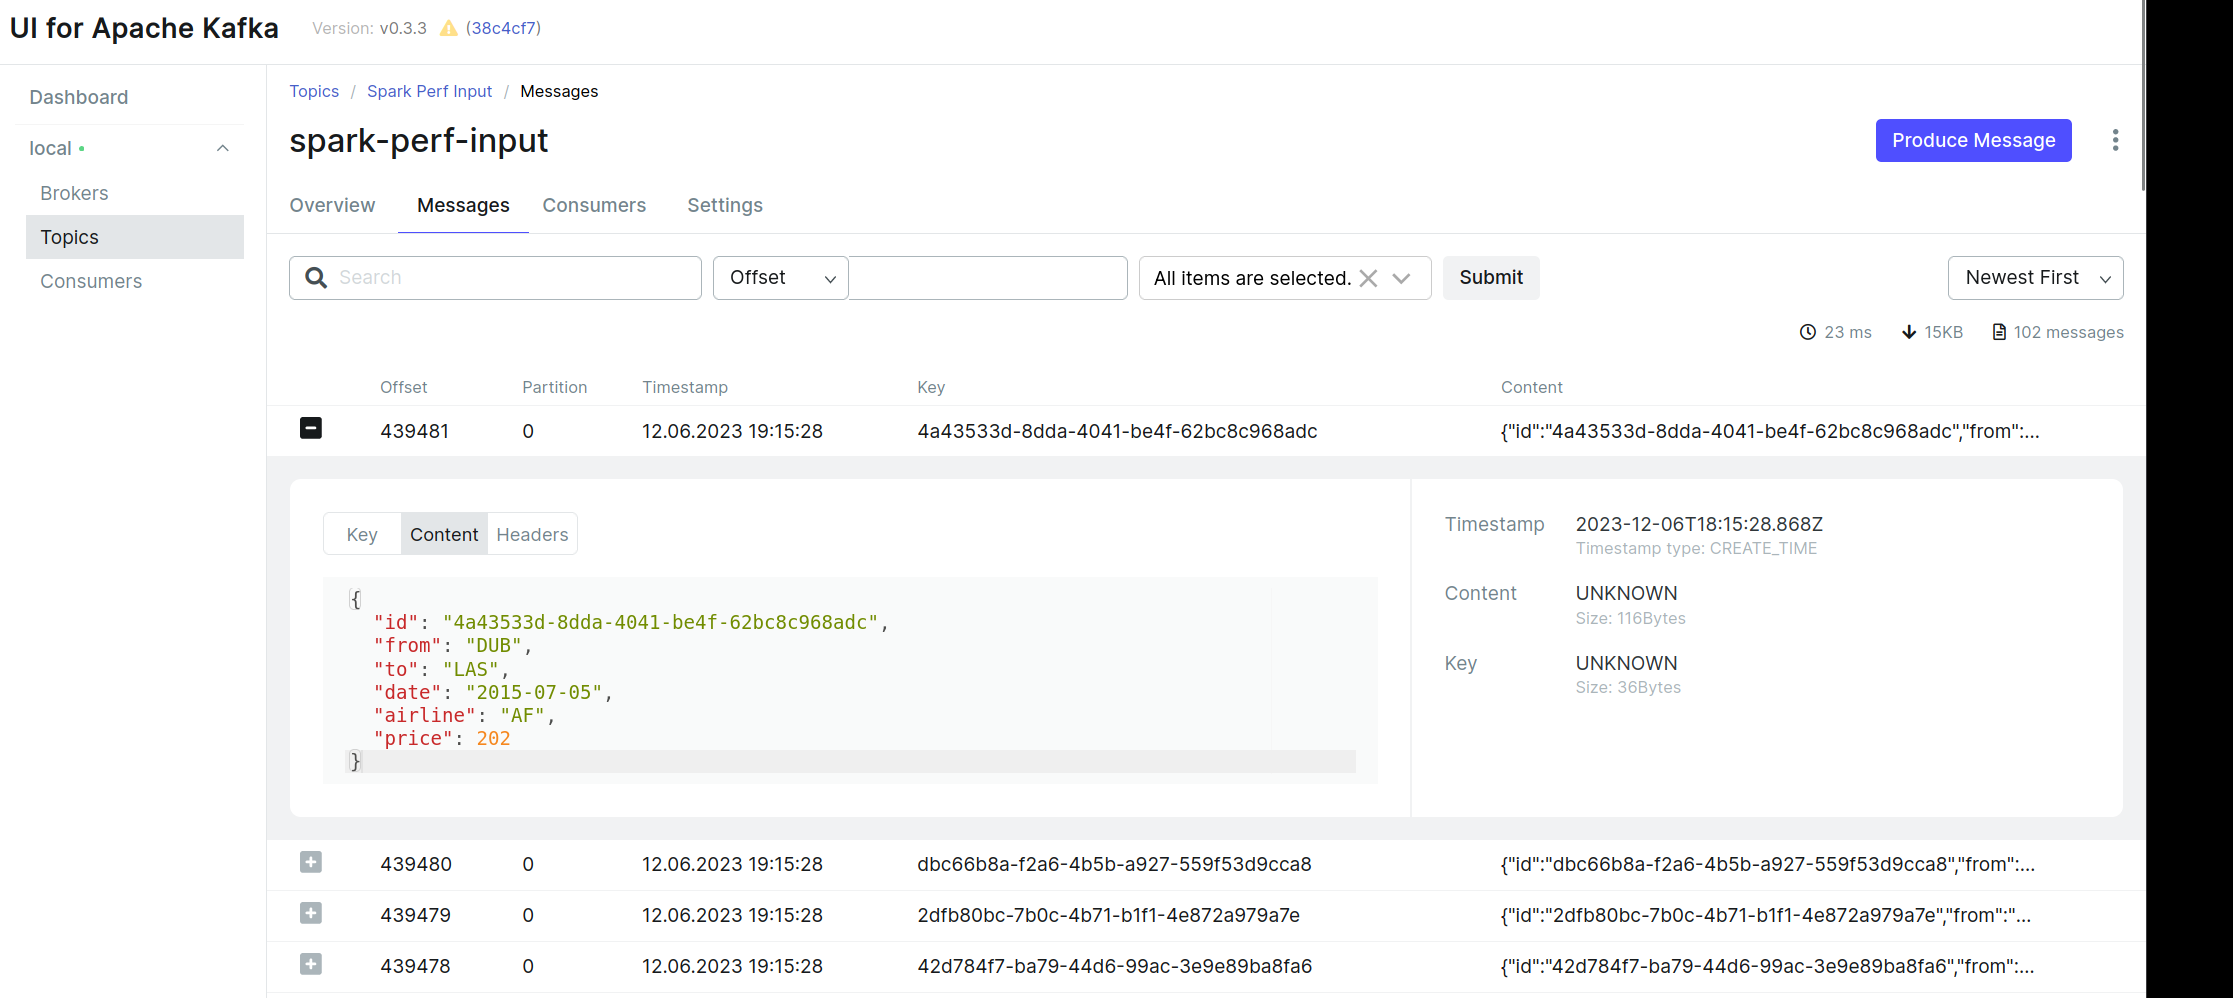Click the "price": 202 JSON line
This screenshot has height=998, width=2233.
442,738
